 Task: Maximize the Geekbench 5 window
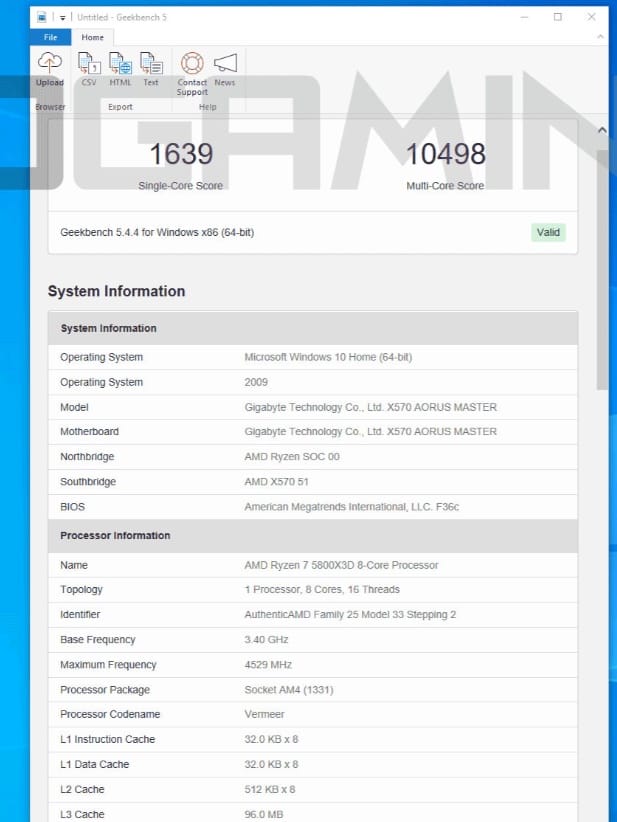coord(558,17)
